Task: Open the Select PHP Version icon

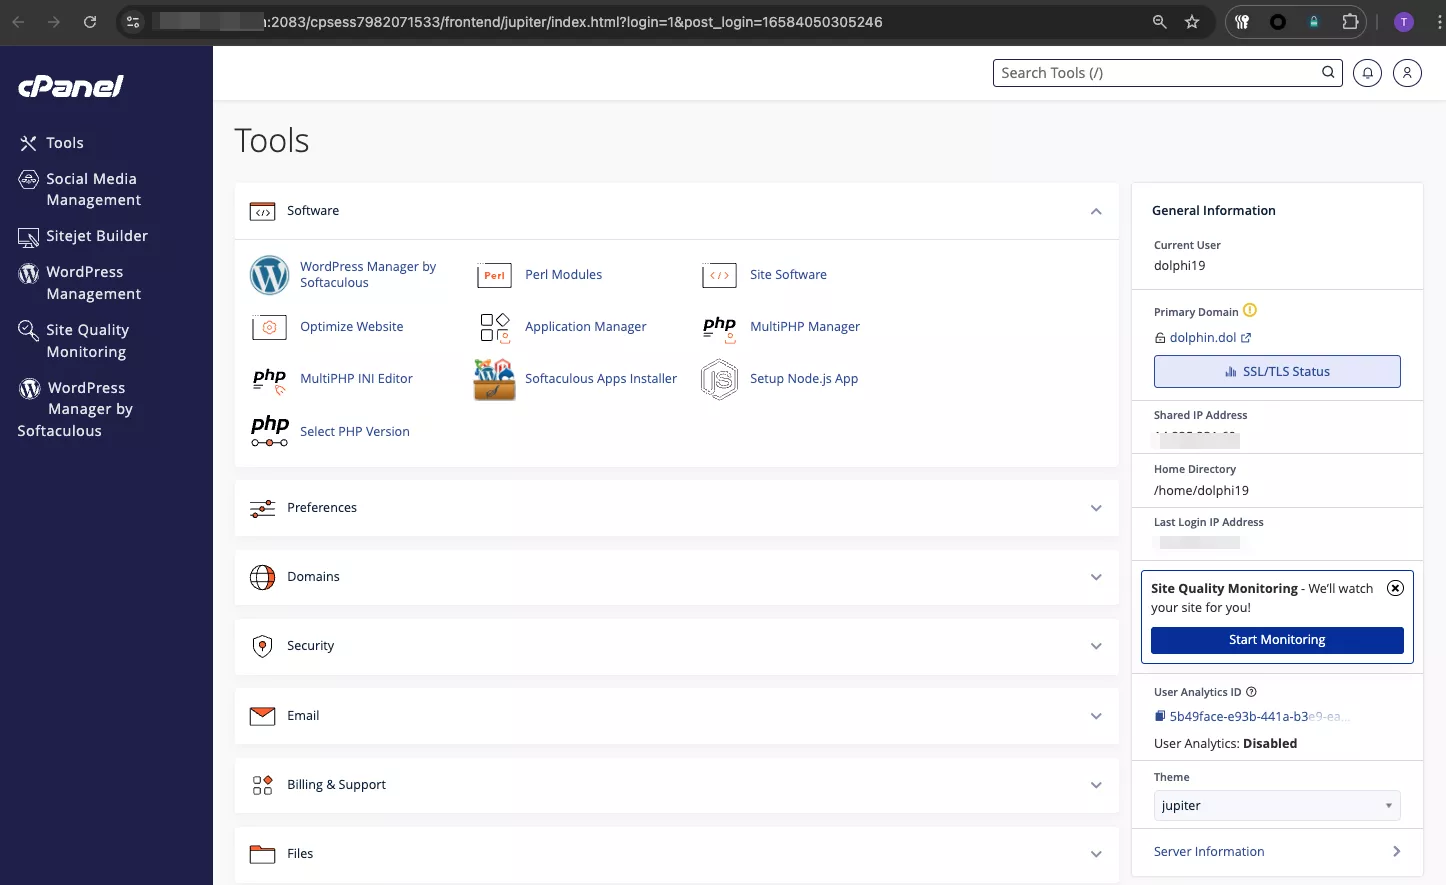Action: pyautogui.click(x=270, y=431)
